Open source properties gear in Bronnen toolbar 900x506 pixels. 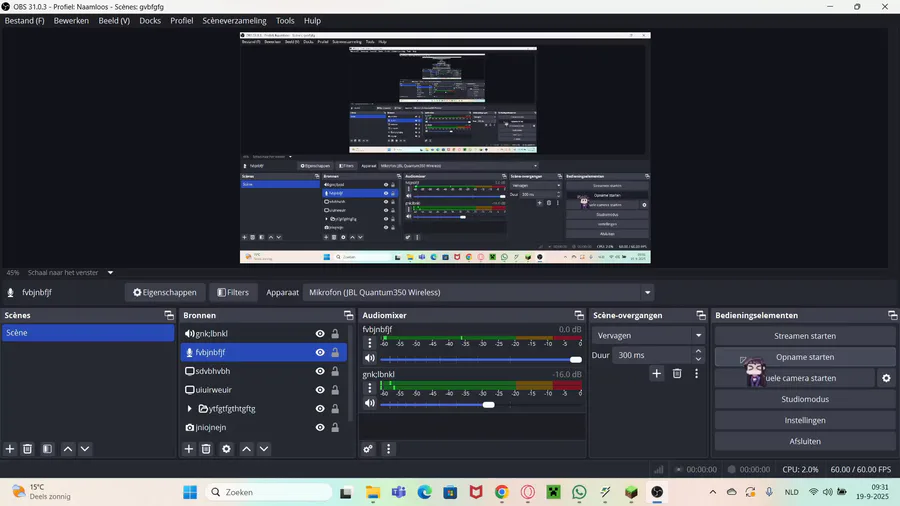(x=226, y=449)
